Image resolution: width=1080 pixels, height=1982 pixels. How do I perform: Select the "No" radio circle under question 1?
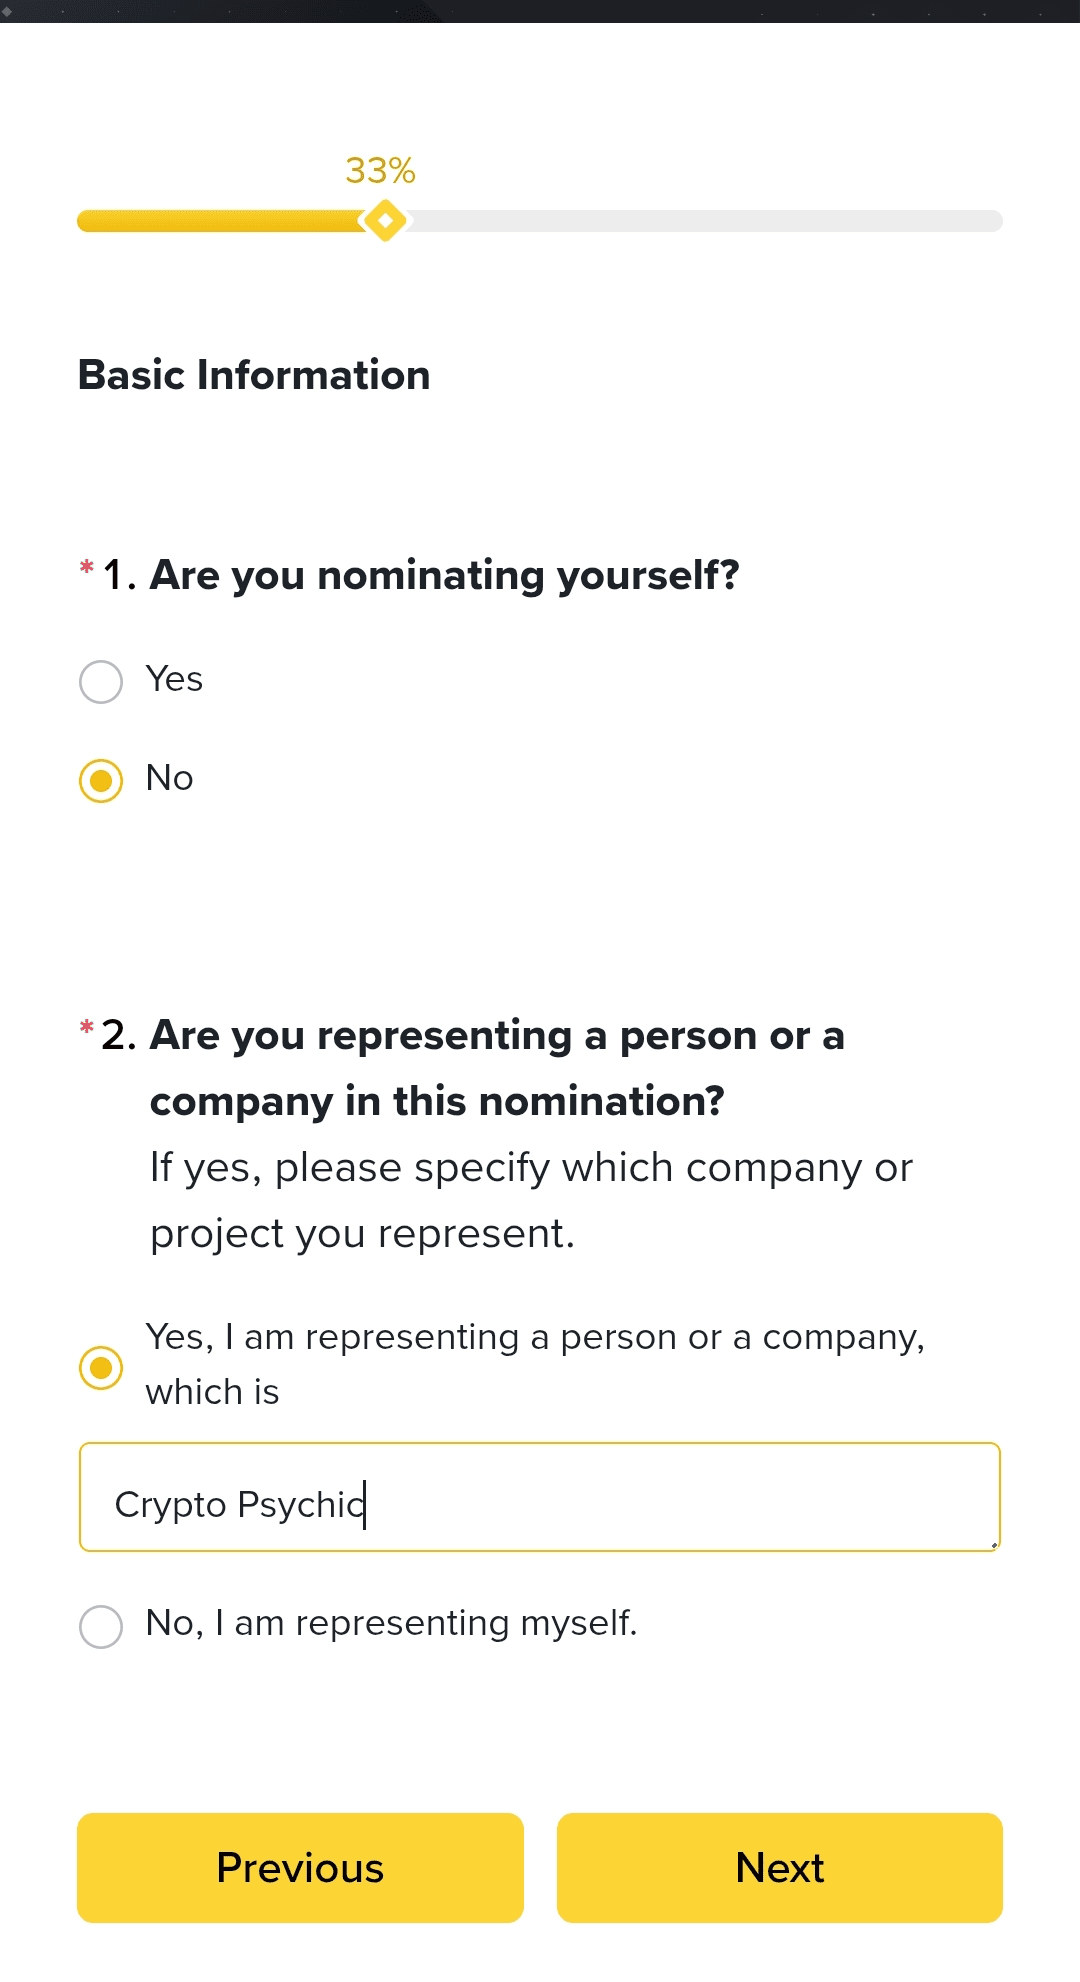tap(101, 781)
